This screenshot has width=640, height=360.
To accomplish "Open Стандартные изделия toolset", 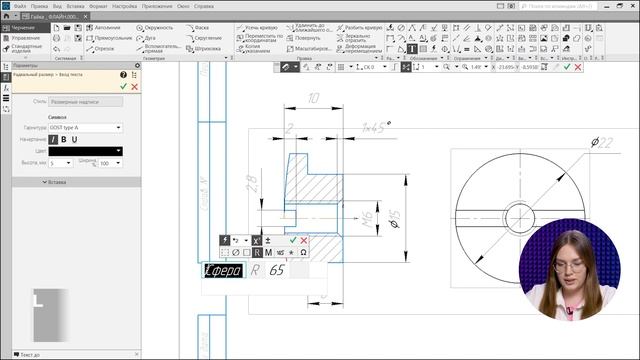I will click(26, 49).
